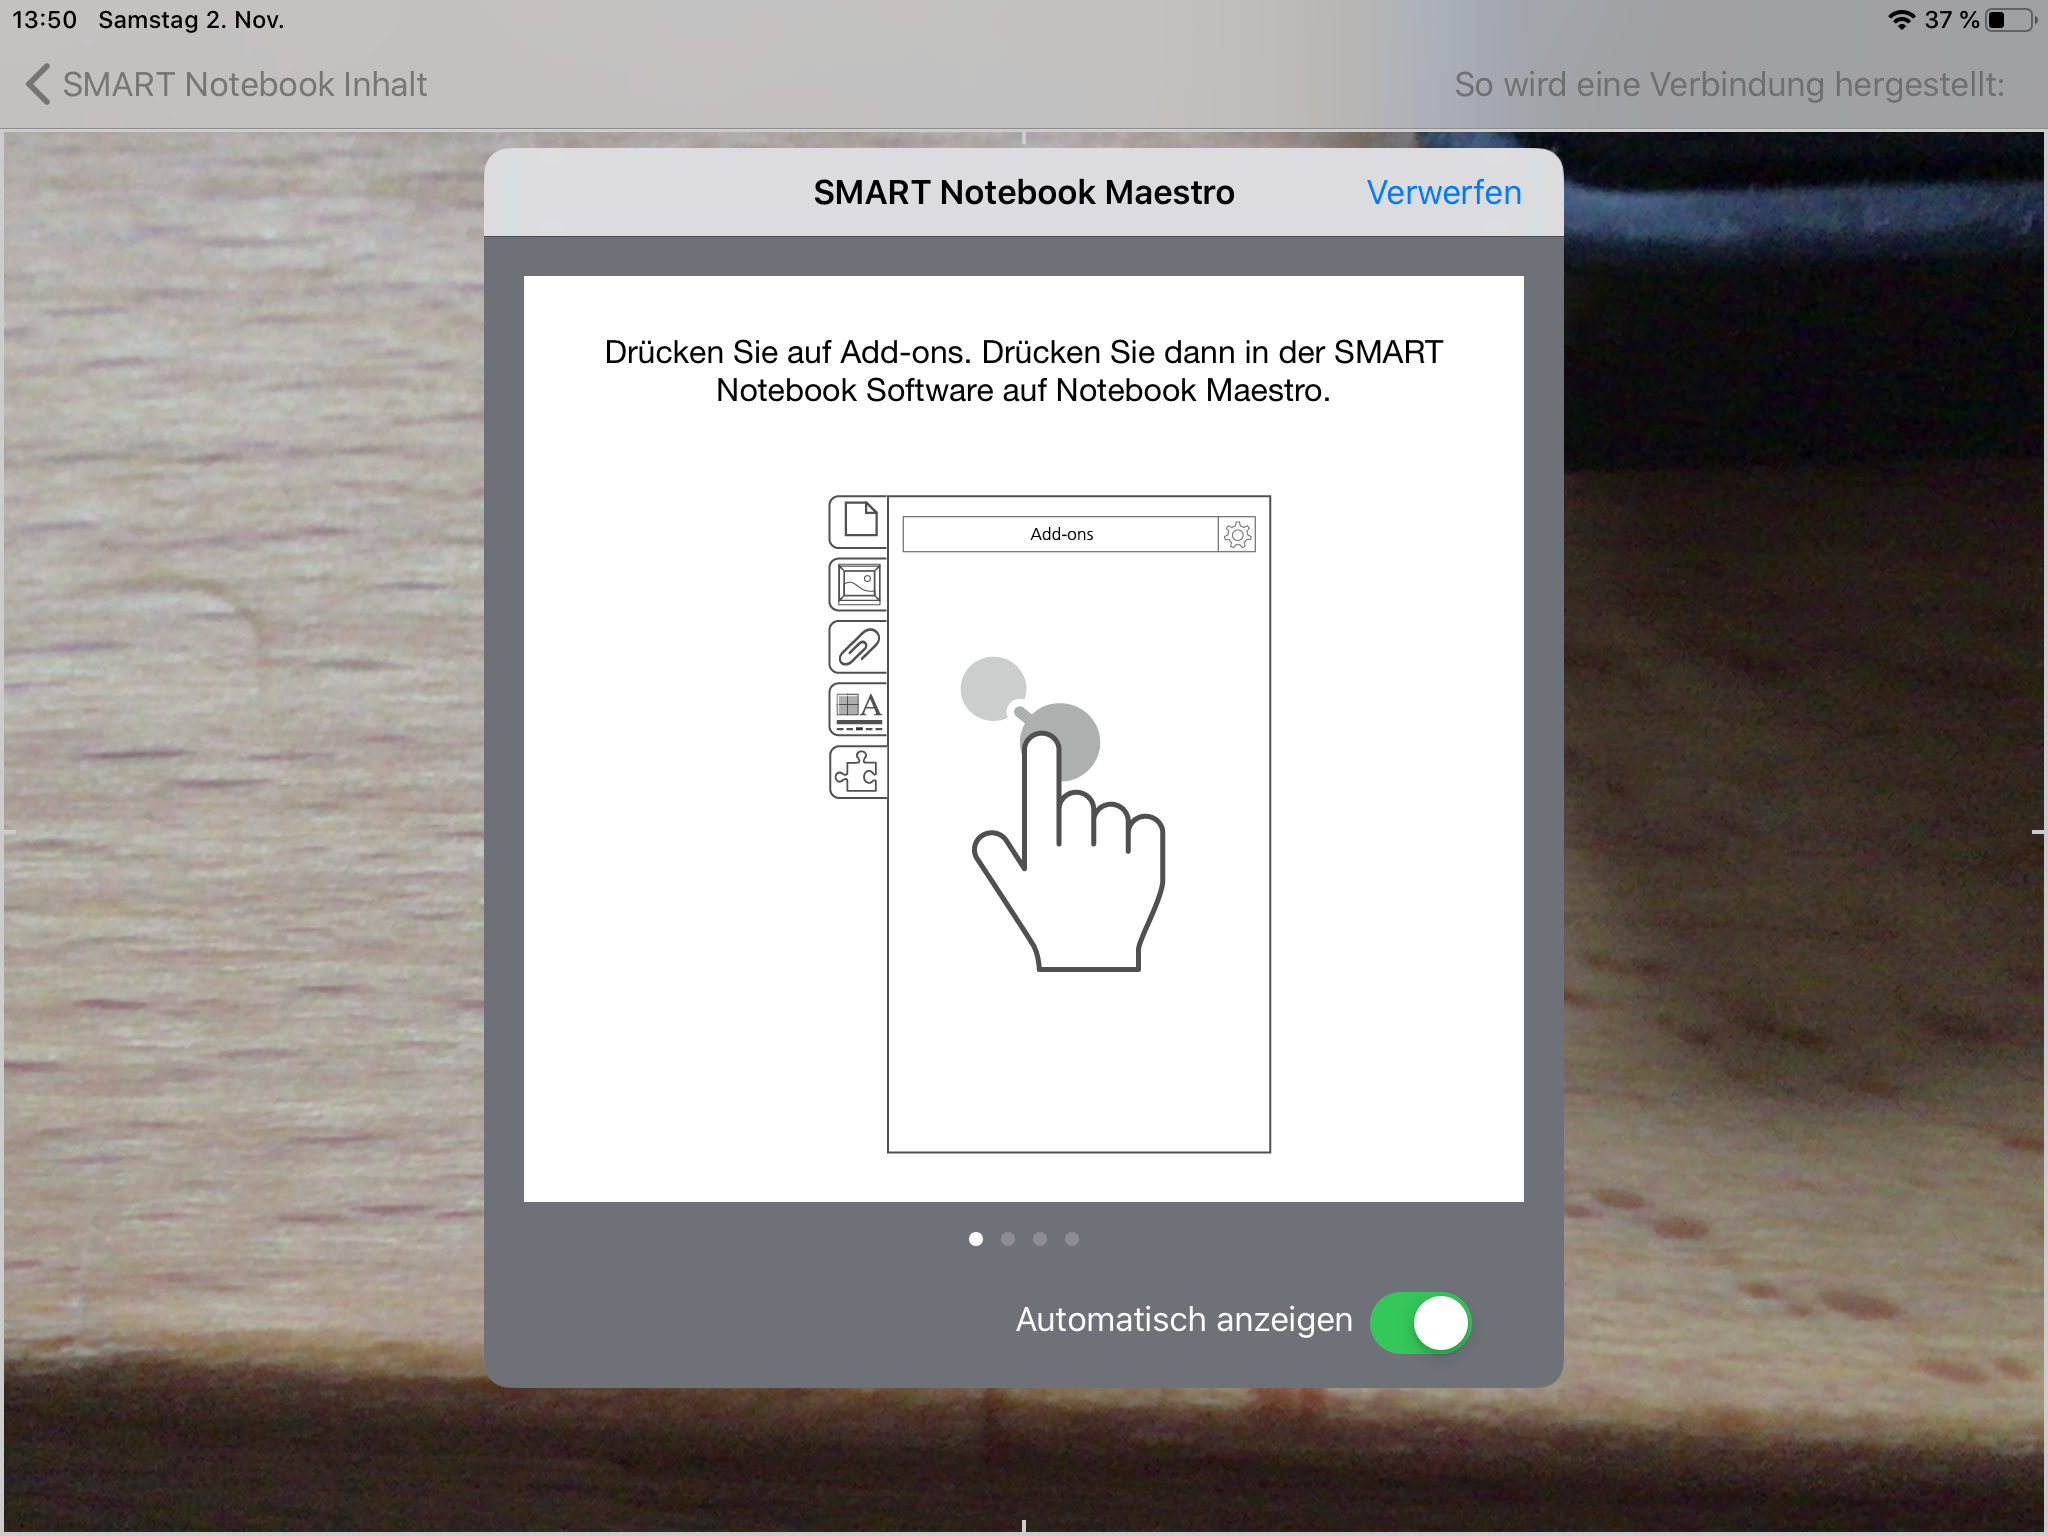The height and width of the screenshot is (1536, 2048).
Task: Go back via the SMART Notebook Inhalt chevron
Action: [x=38, y=85]
